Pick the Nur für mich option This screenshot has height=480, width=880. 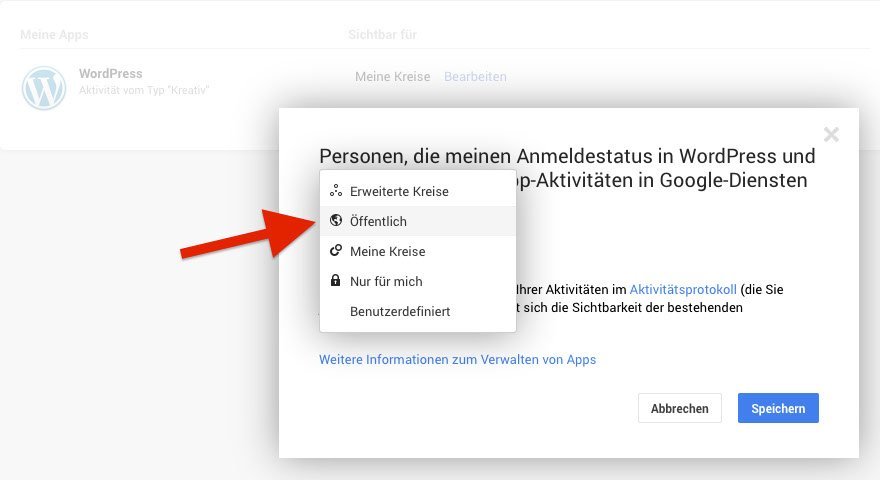[x=418, y=281]
